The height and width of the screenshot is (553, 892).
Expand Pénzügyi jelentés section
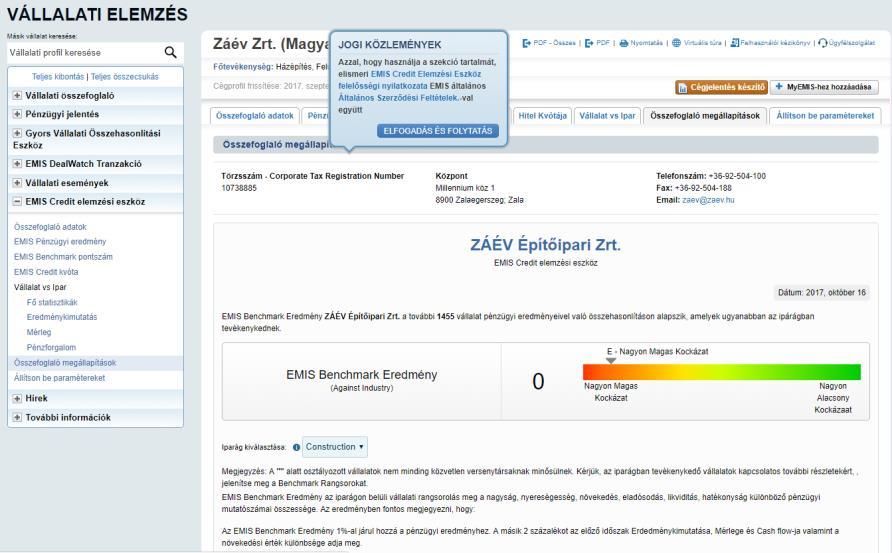point(17,114)
